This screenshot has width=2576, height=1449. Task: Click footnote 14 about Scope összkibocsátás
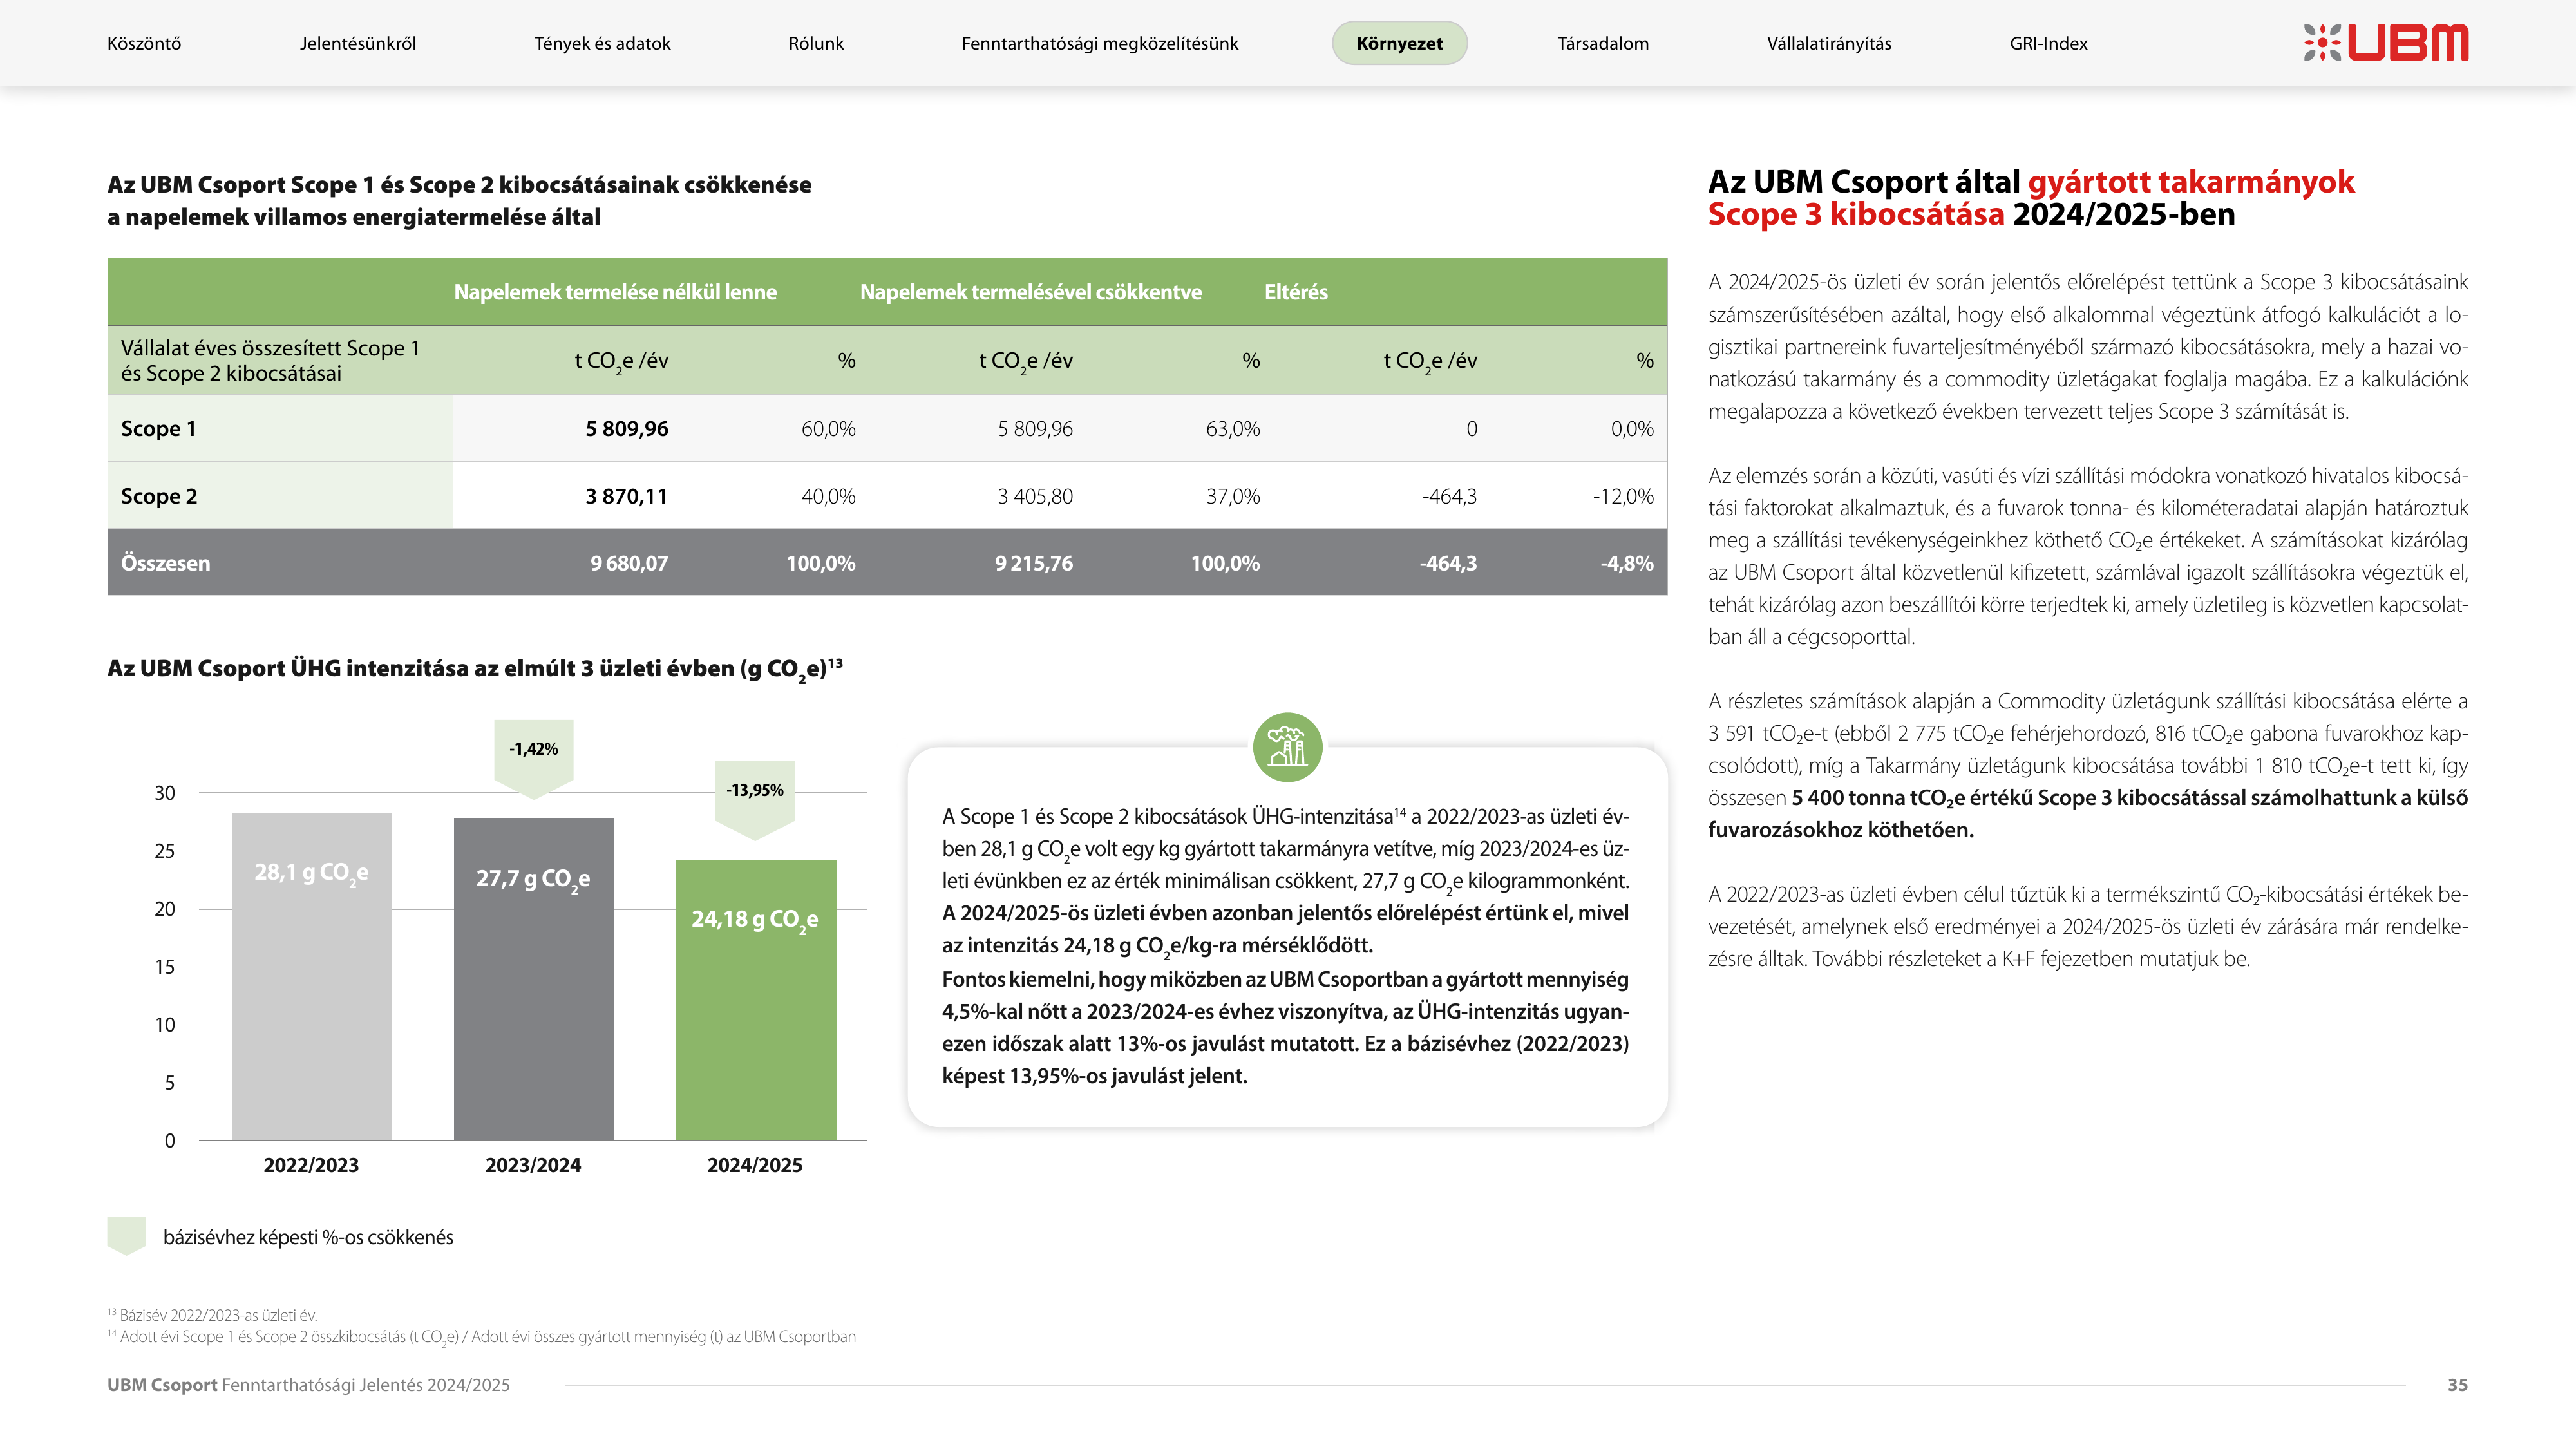pos(482,1337)
